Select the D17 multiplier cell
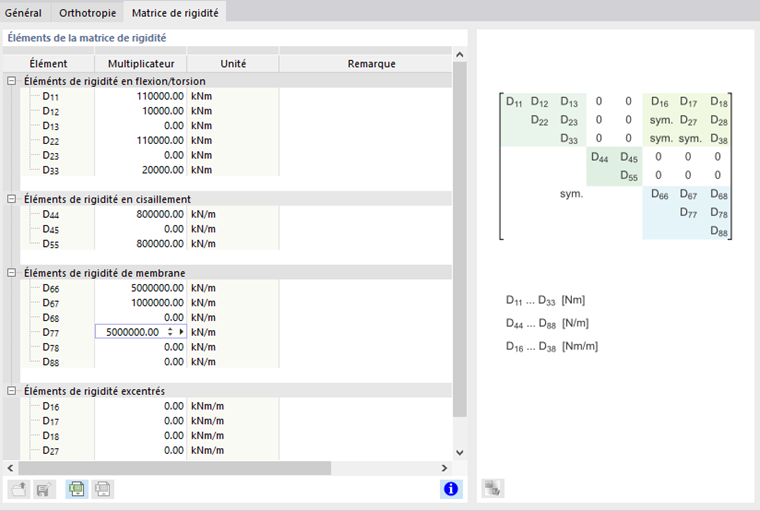This screenshot has height=511, width=760. point(141,421)
